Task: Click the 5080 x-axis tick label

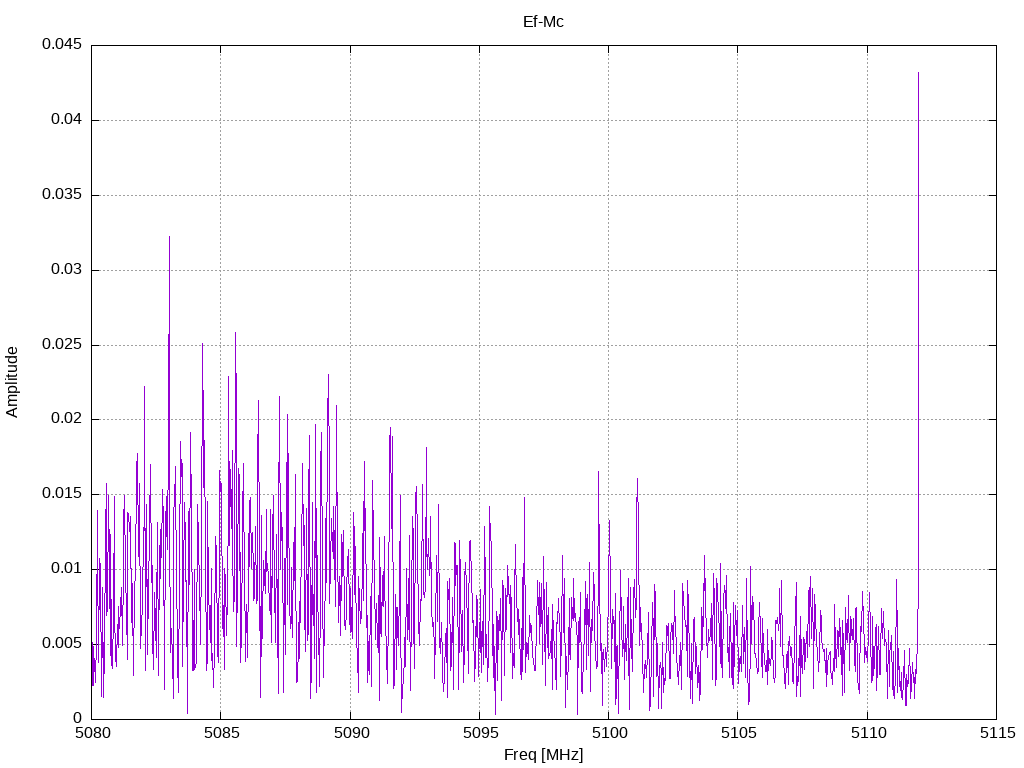Action: pyautogui.click(x=92, y=733)
